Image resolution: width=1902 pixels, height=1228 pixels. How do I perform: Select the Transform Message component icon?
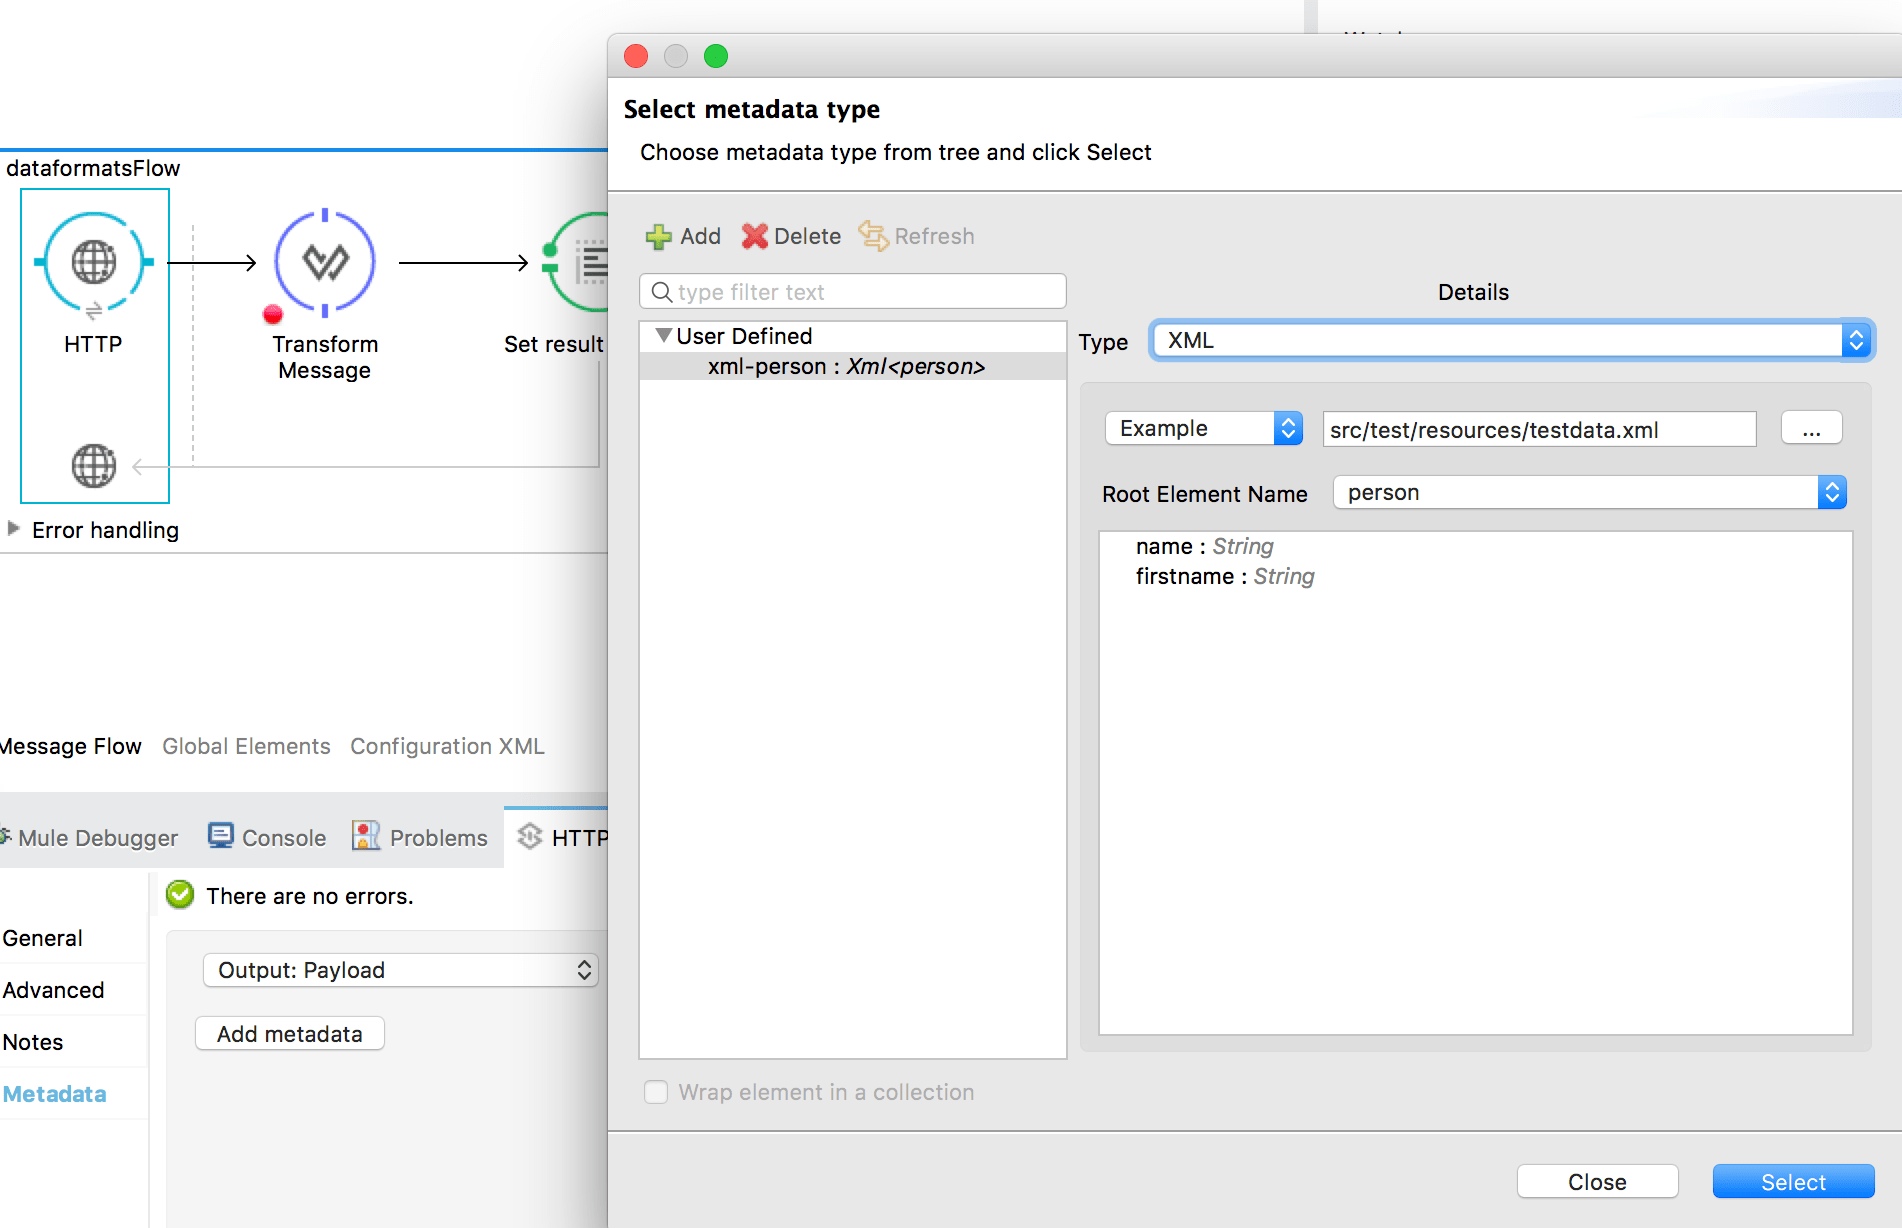325,262
